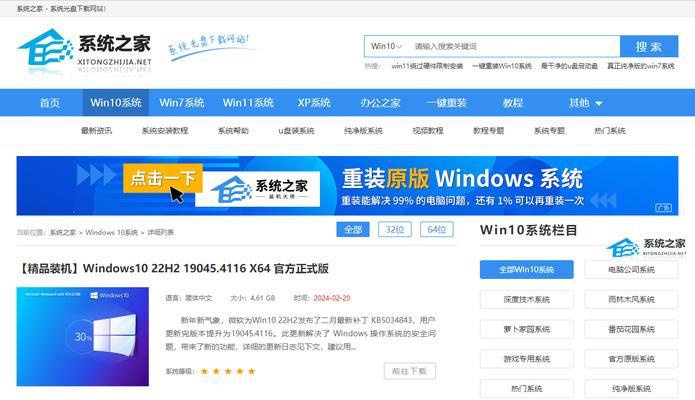This screenshot has width=695, height=400.
Task: Select 雨林木风系统 category button
Action: 631,299
